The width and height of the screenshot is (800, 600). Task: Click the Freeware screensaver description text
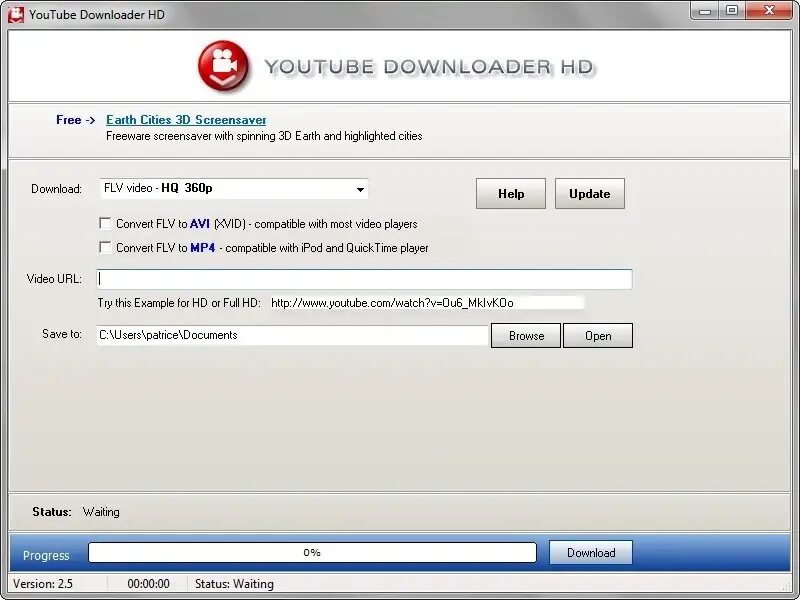click(264, 136)
